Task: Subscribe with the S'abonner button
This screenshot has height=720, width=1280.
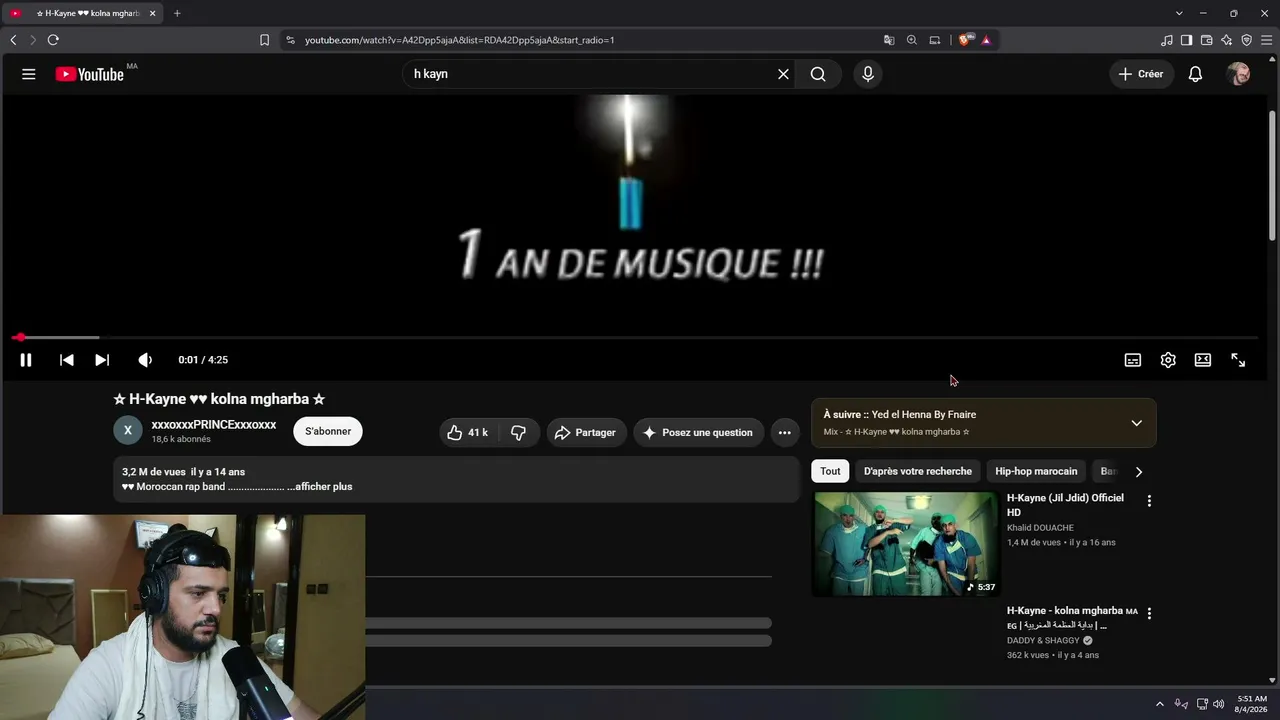Action: tap(328, 431)
